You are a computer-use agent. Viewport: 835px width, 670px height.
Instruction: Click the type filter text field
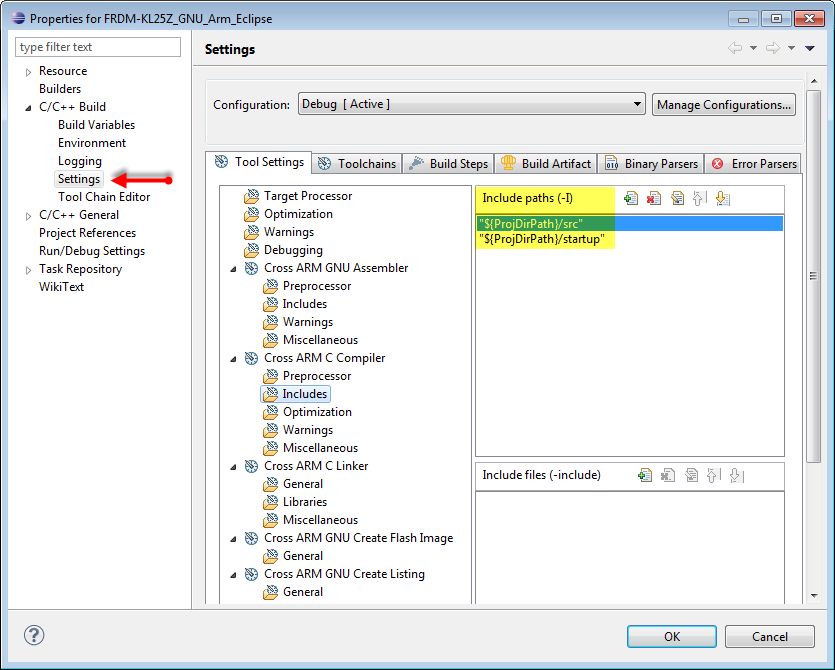pyautogui.click(x=98, y=47)
